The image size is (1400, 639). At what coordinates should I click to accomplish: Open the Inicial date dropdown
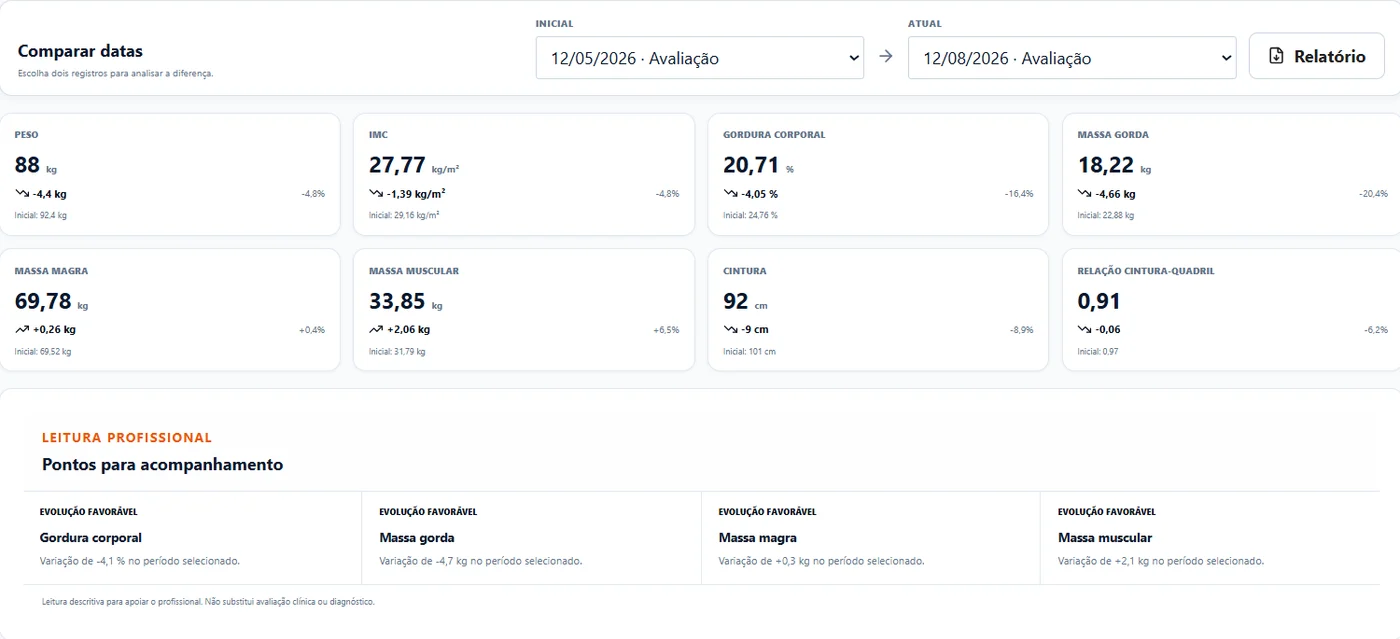[699, 58]
